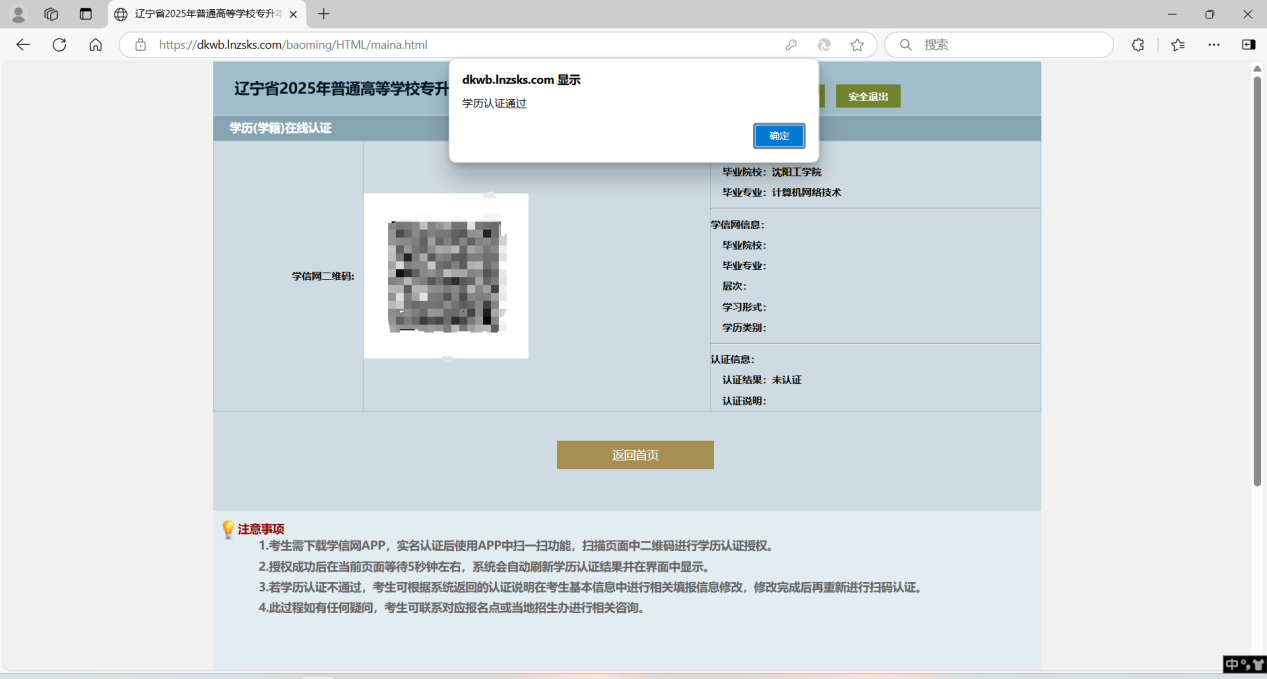Open a new browser tab
The width and height of the screenshot is (1267, 679).
coord(323,14)
